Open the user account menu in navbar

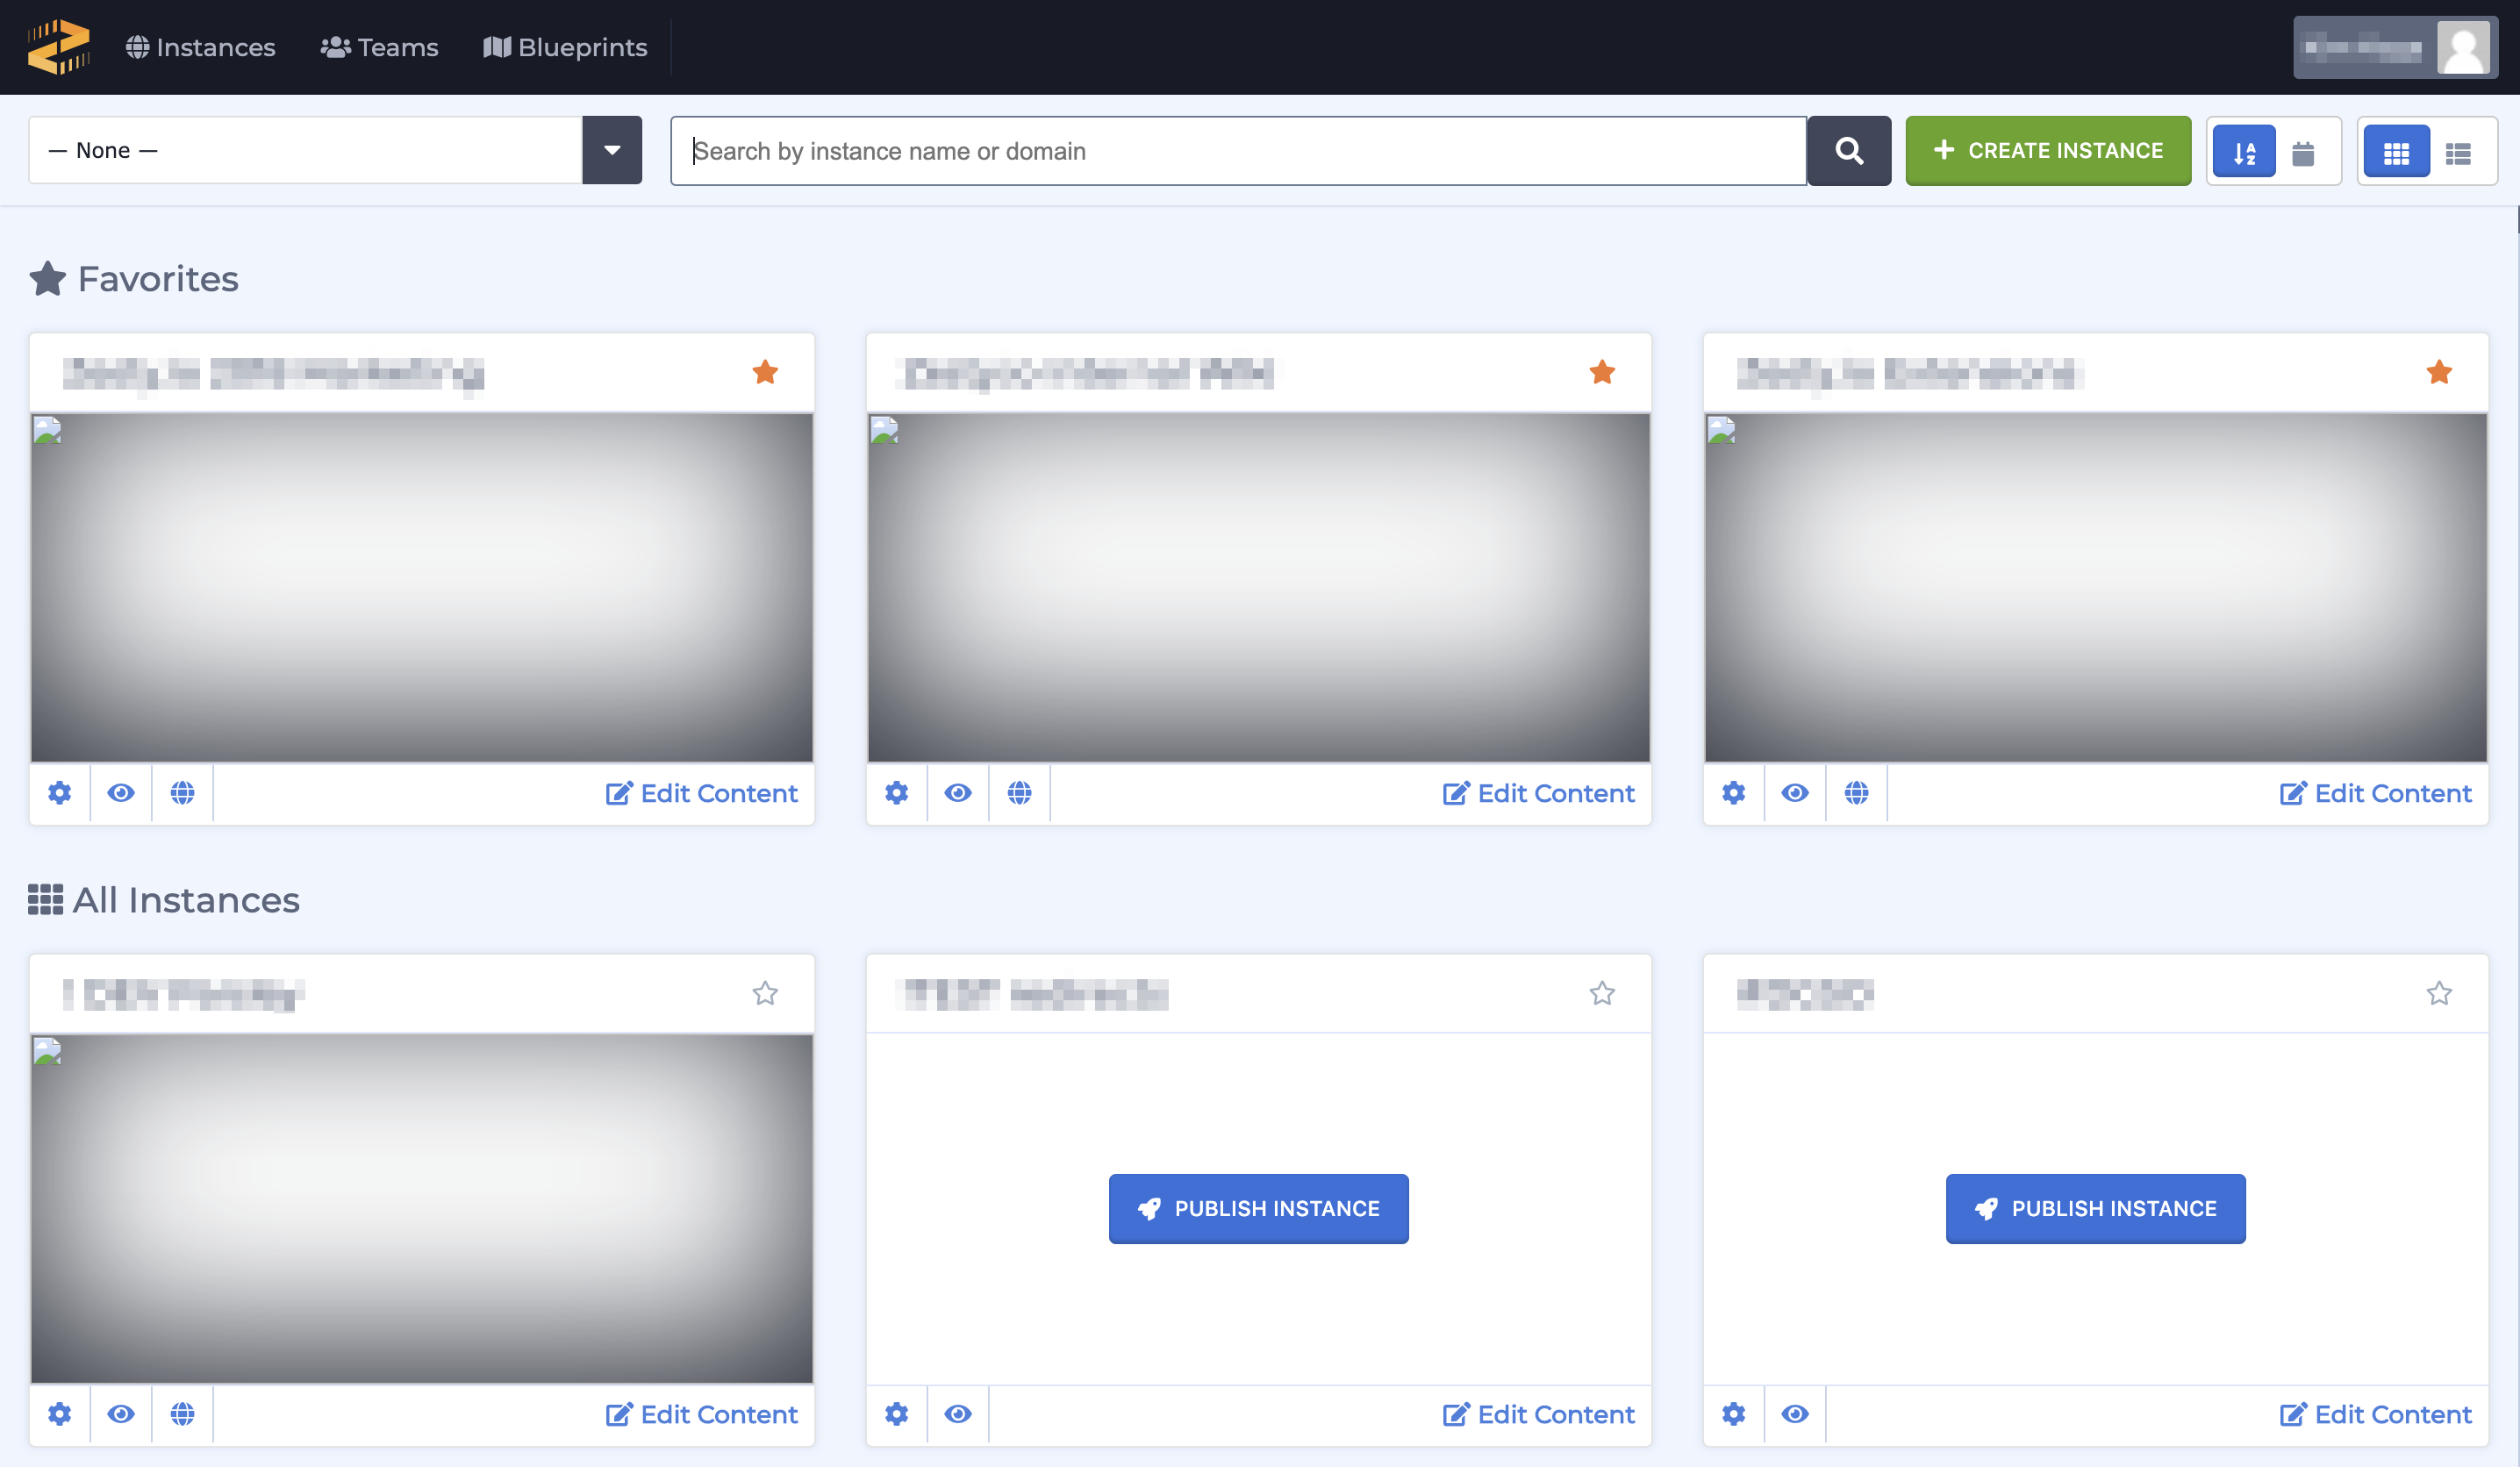point(2394,47)
